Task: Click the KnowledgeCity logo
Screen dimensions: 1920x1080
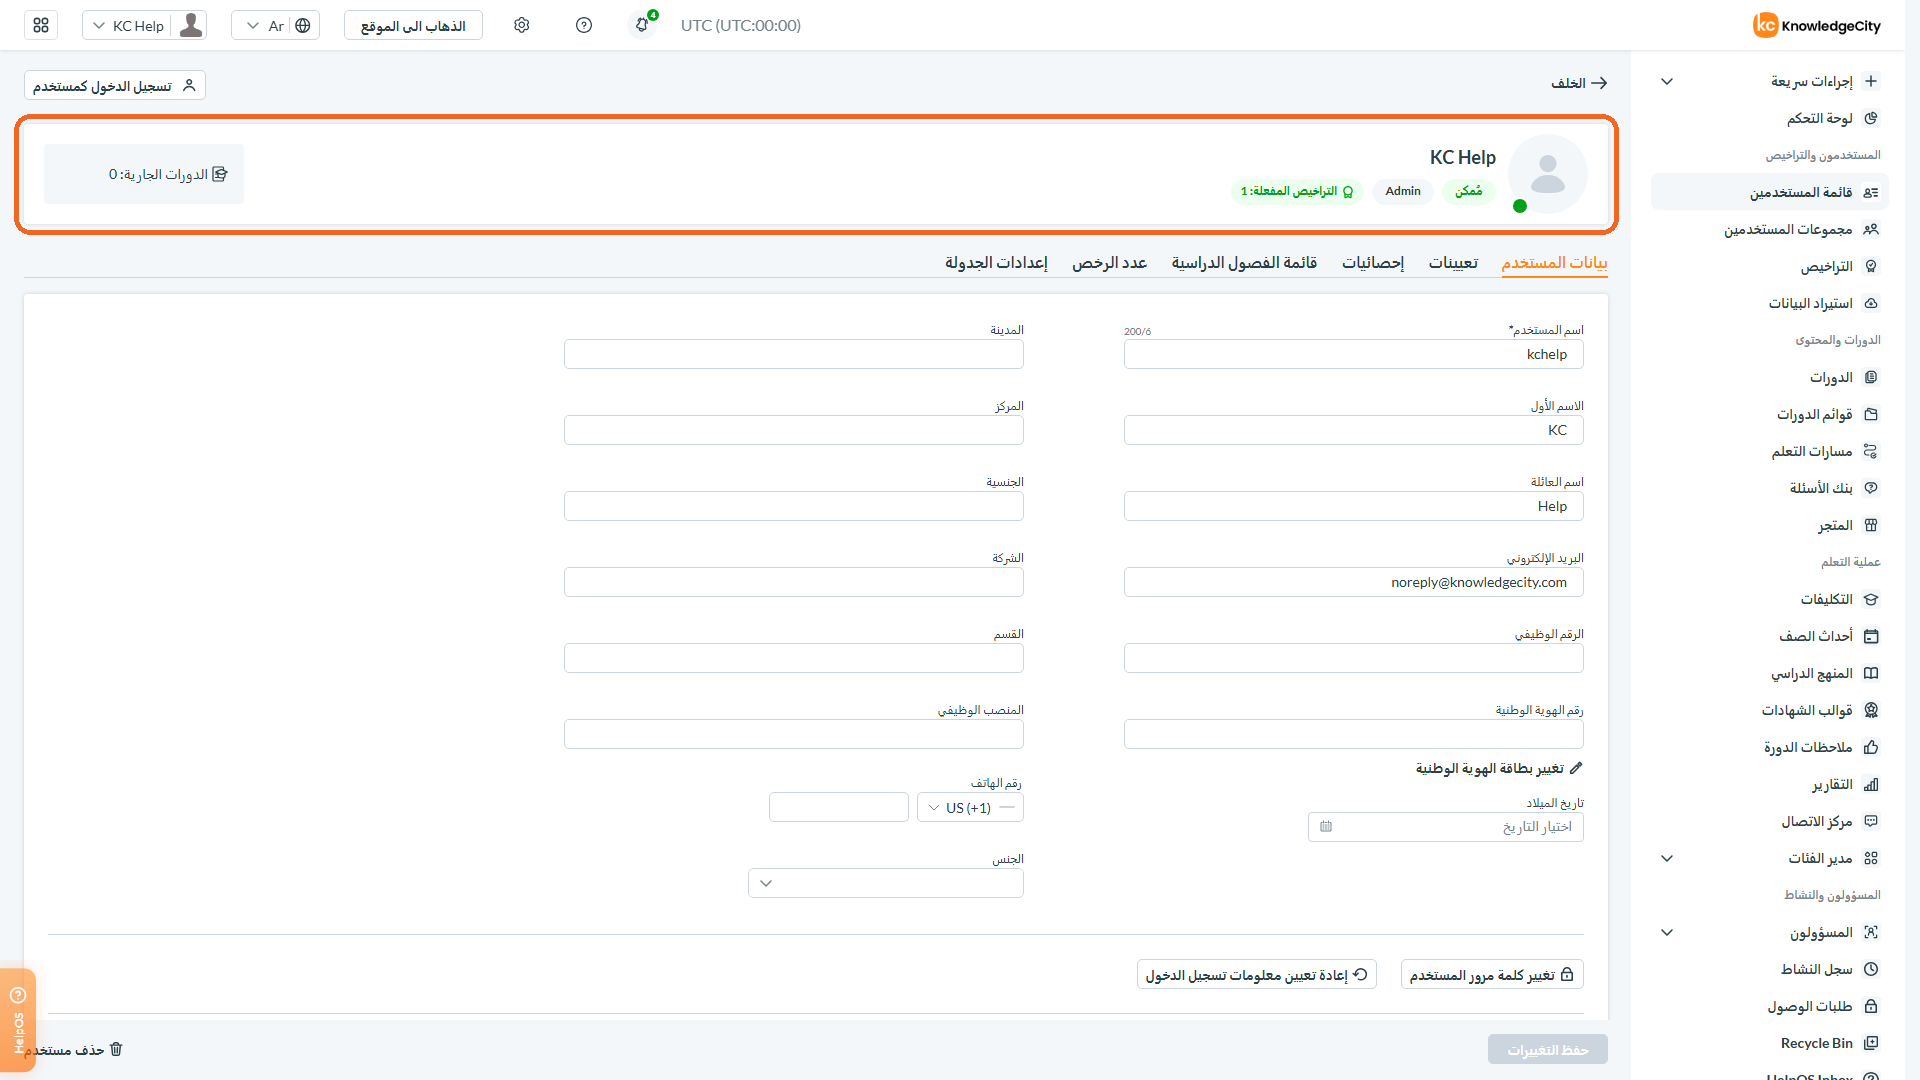Action: click(x=1816, y=25)
